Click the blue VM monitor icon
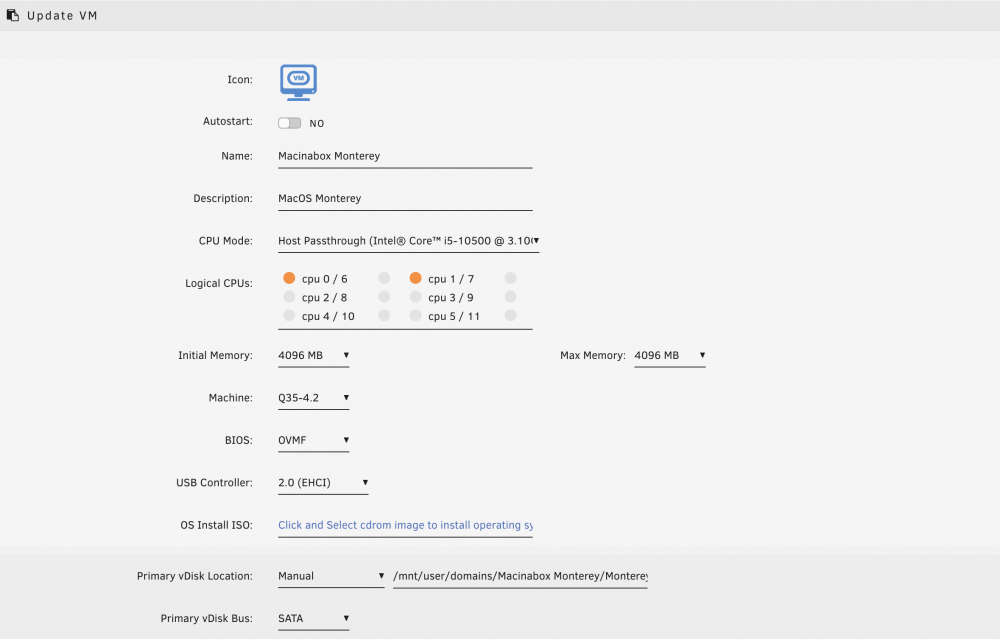 pos(298,82)
